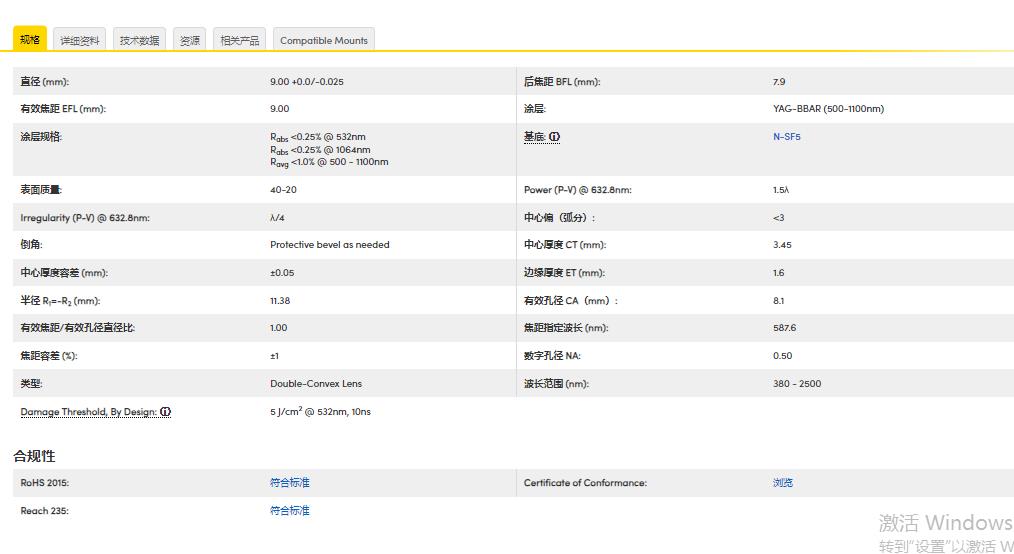Open the Compatible Mounts tab

(324, 40)
